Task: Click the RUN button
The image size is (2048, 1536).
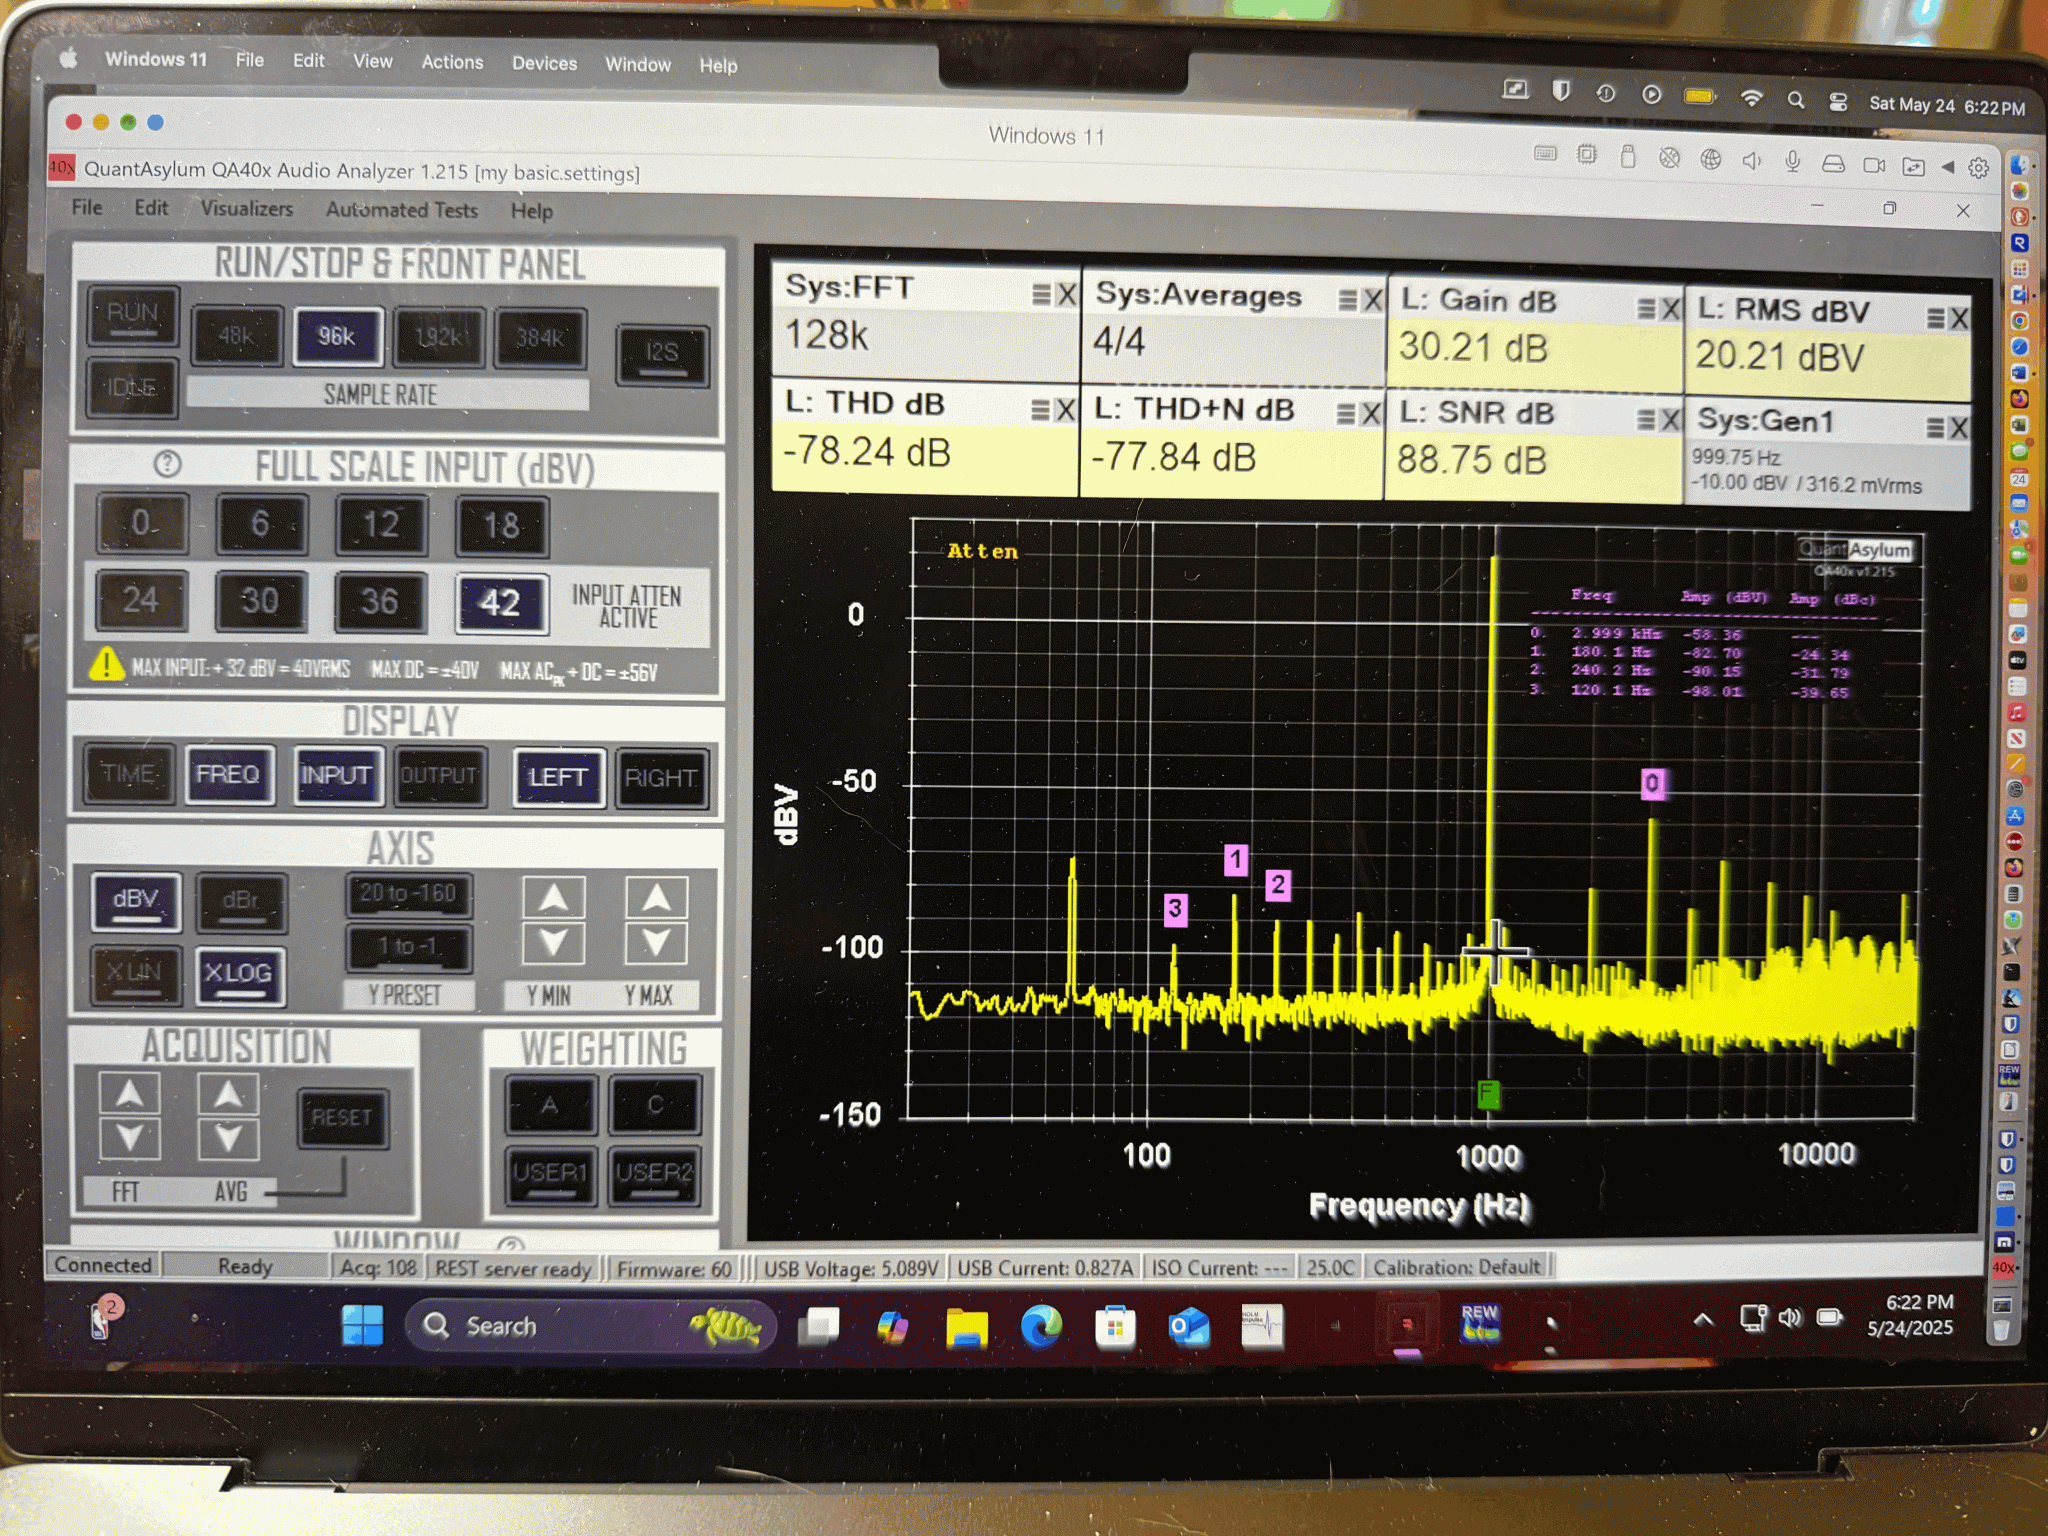Action: tap(133, 315)
